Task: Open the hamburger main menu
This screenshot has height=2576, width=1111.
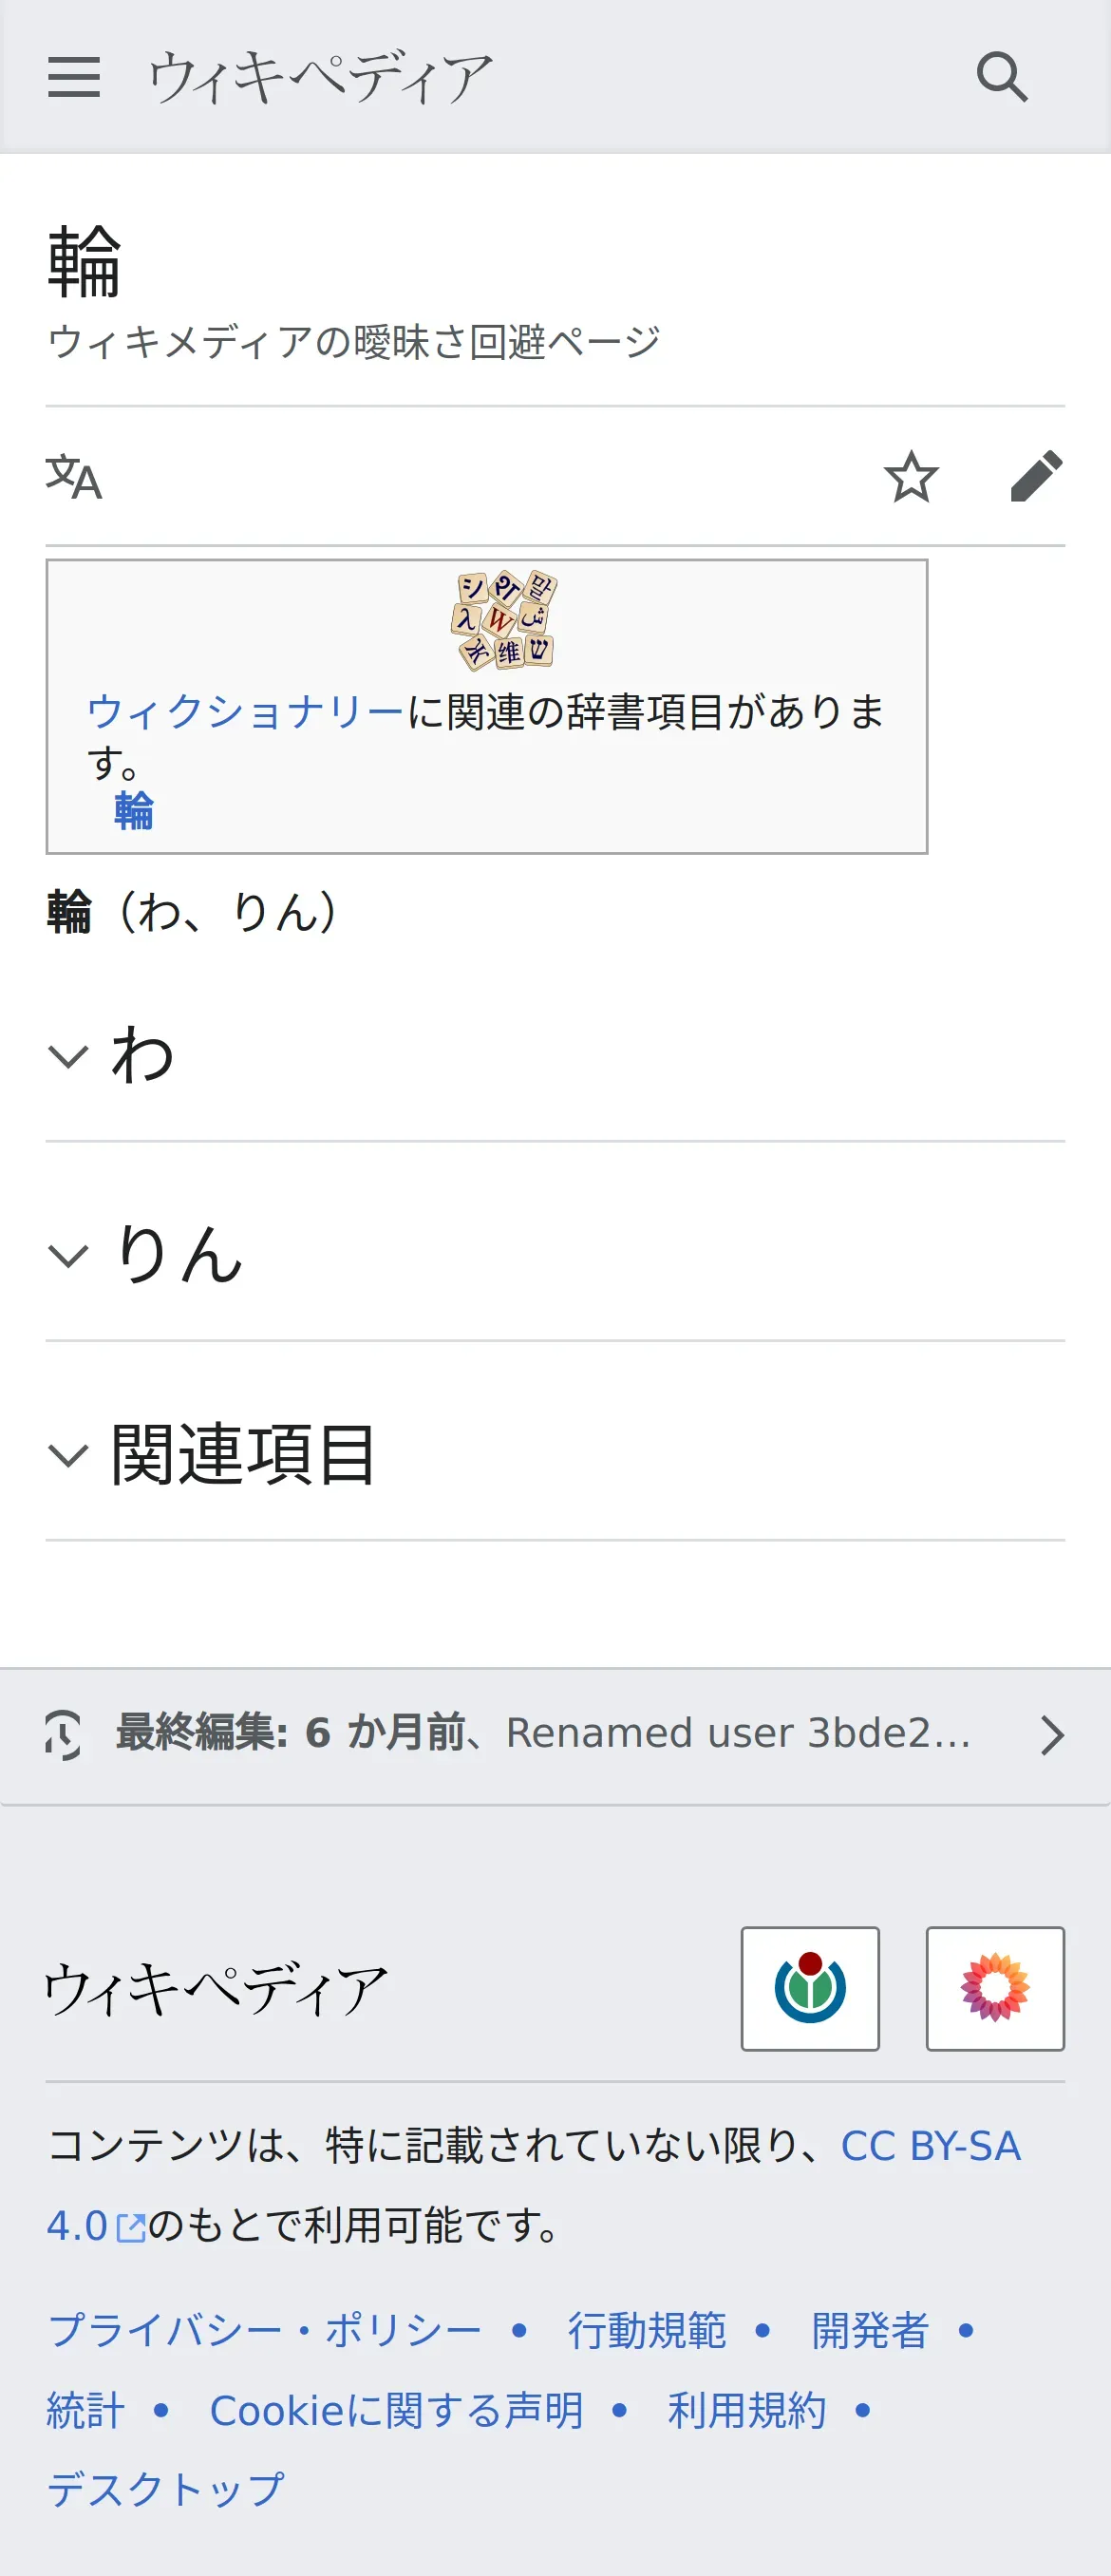Action: 74,77
